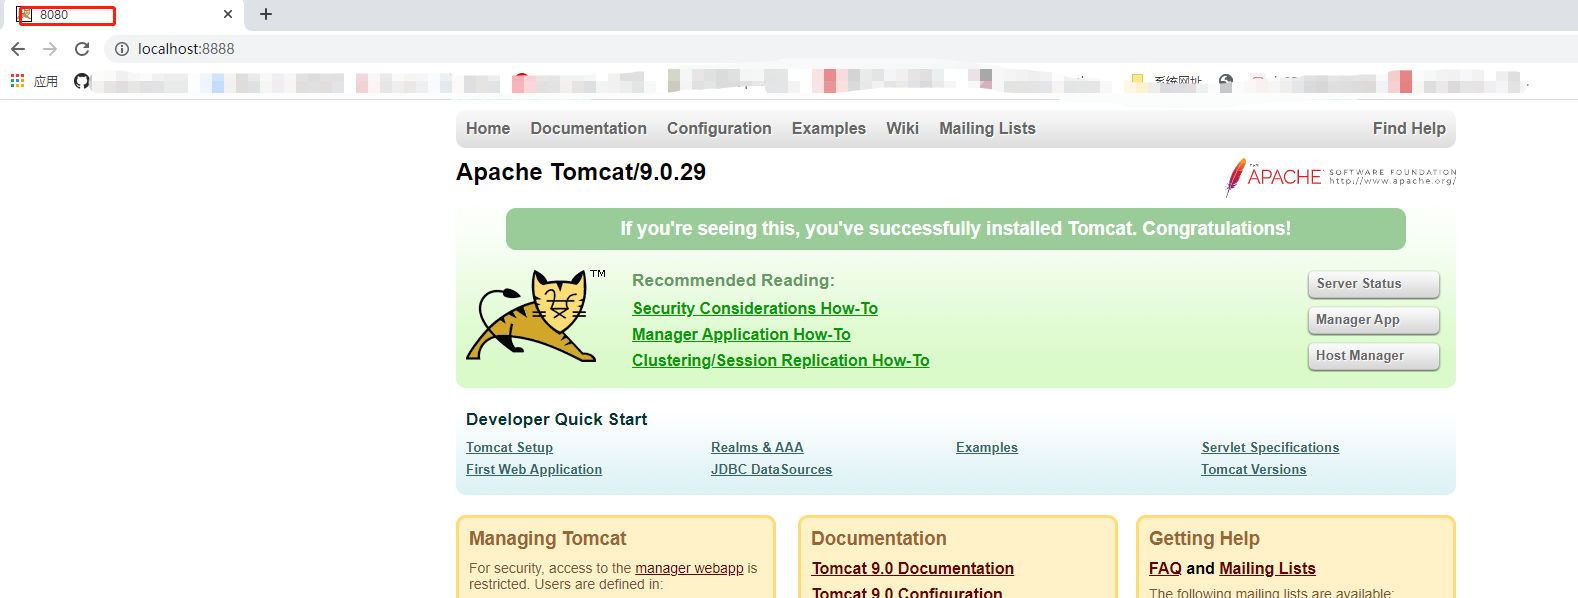Open the Configuration menu item
Screen dimensions: 1578x598
[x=719, y=128]
